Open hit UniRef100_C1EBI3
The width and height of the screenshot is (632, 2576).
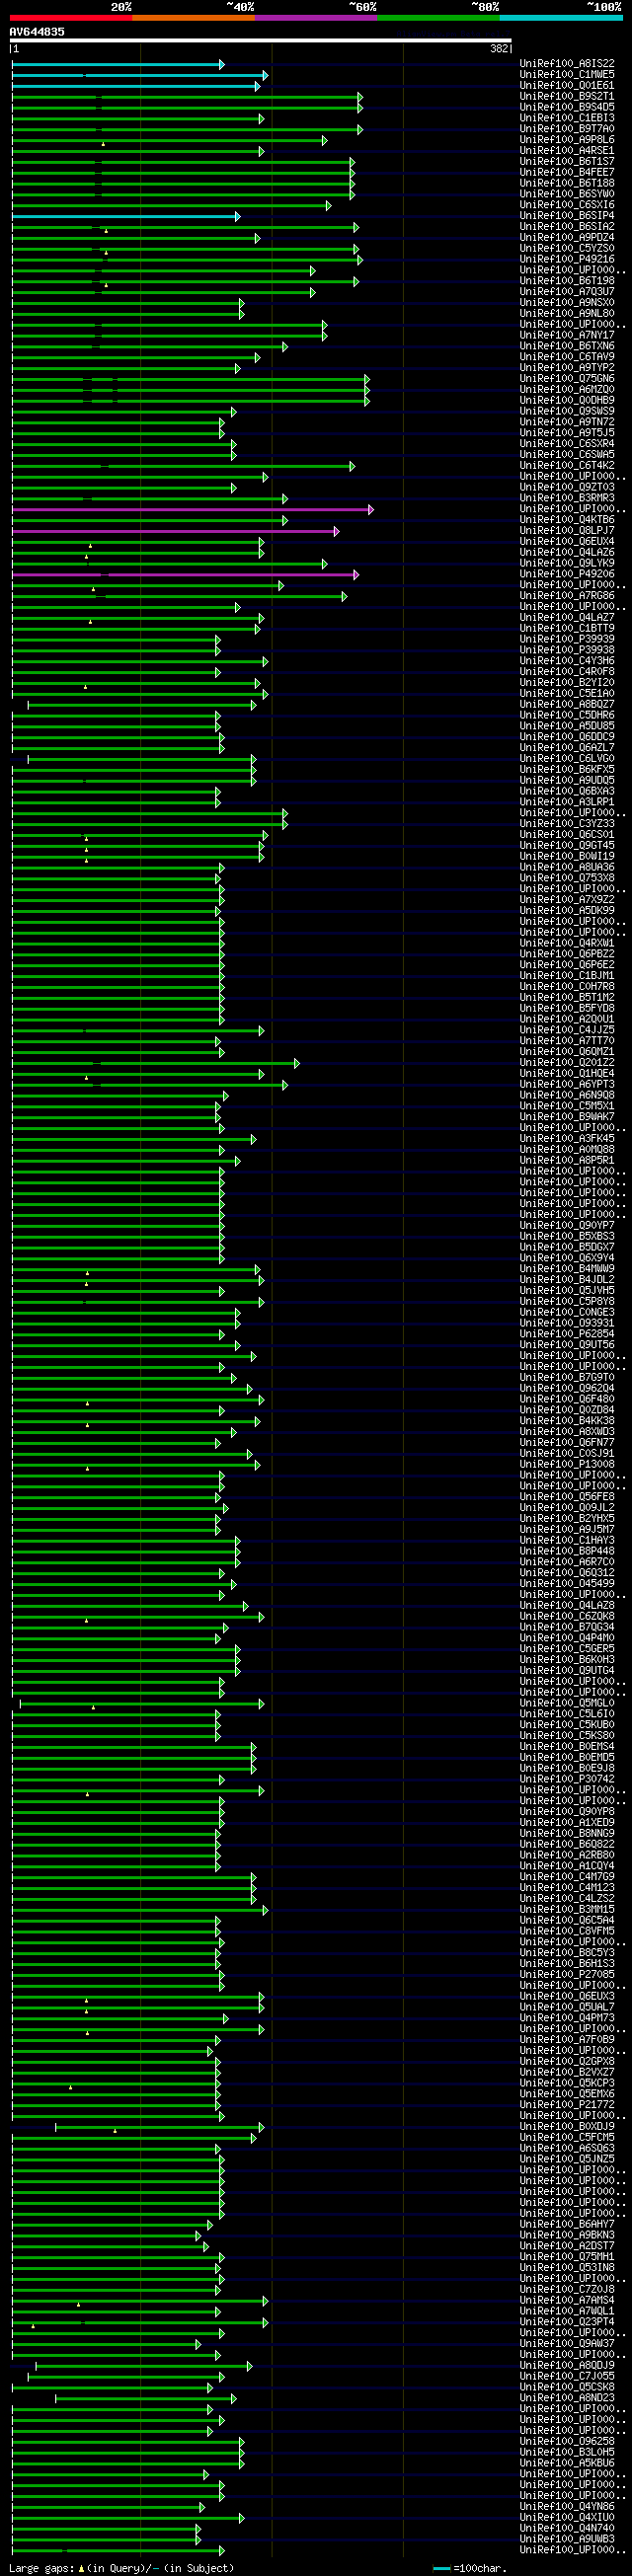567,118
